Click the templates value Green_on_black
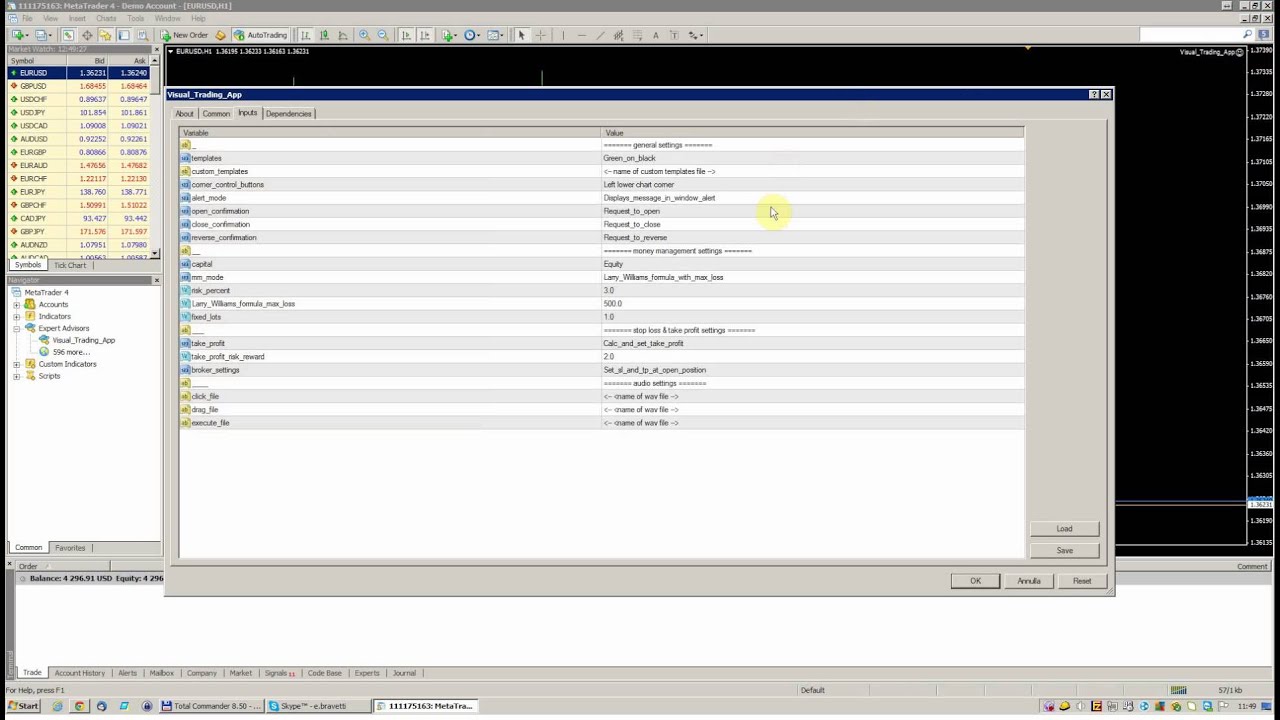The width and height of the screenshot is (1280, 720). tap(629, 158)
